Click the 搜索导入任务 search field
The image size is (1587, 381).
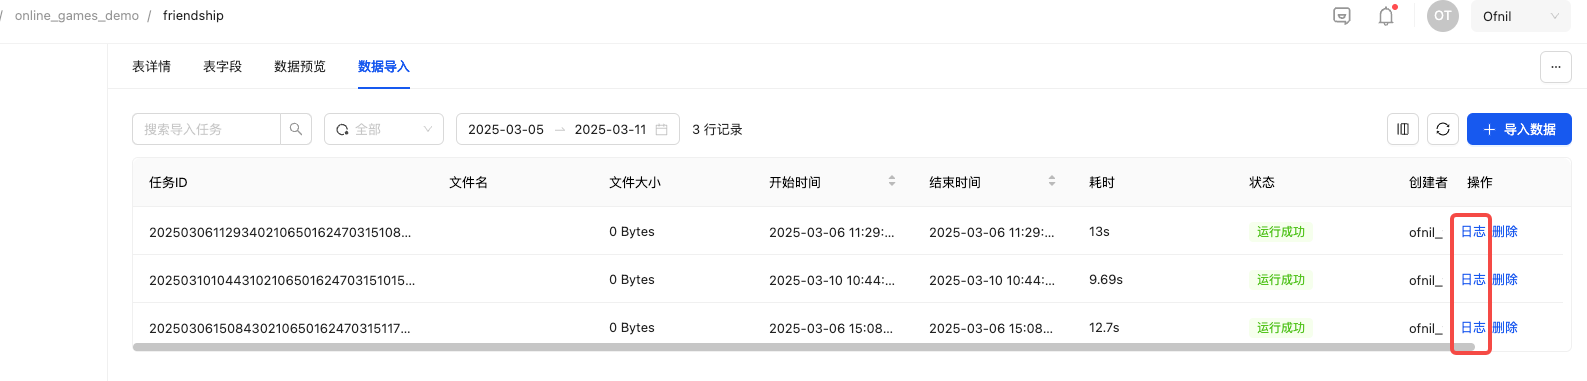coord(206,129)
